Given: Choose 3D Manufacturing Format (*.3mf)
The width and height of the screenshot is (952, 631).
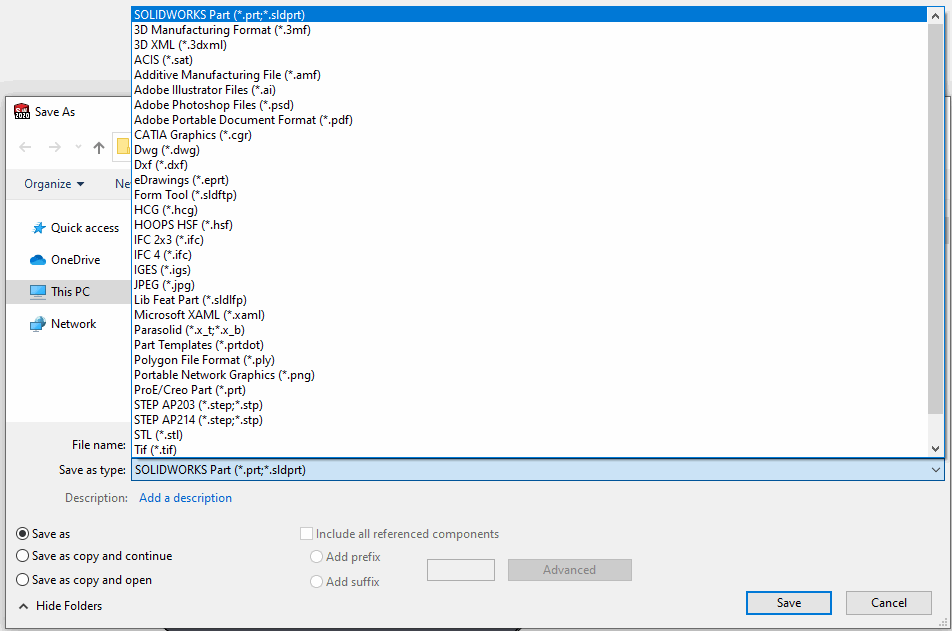Looking at the screenshot, I should point(529,30).
